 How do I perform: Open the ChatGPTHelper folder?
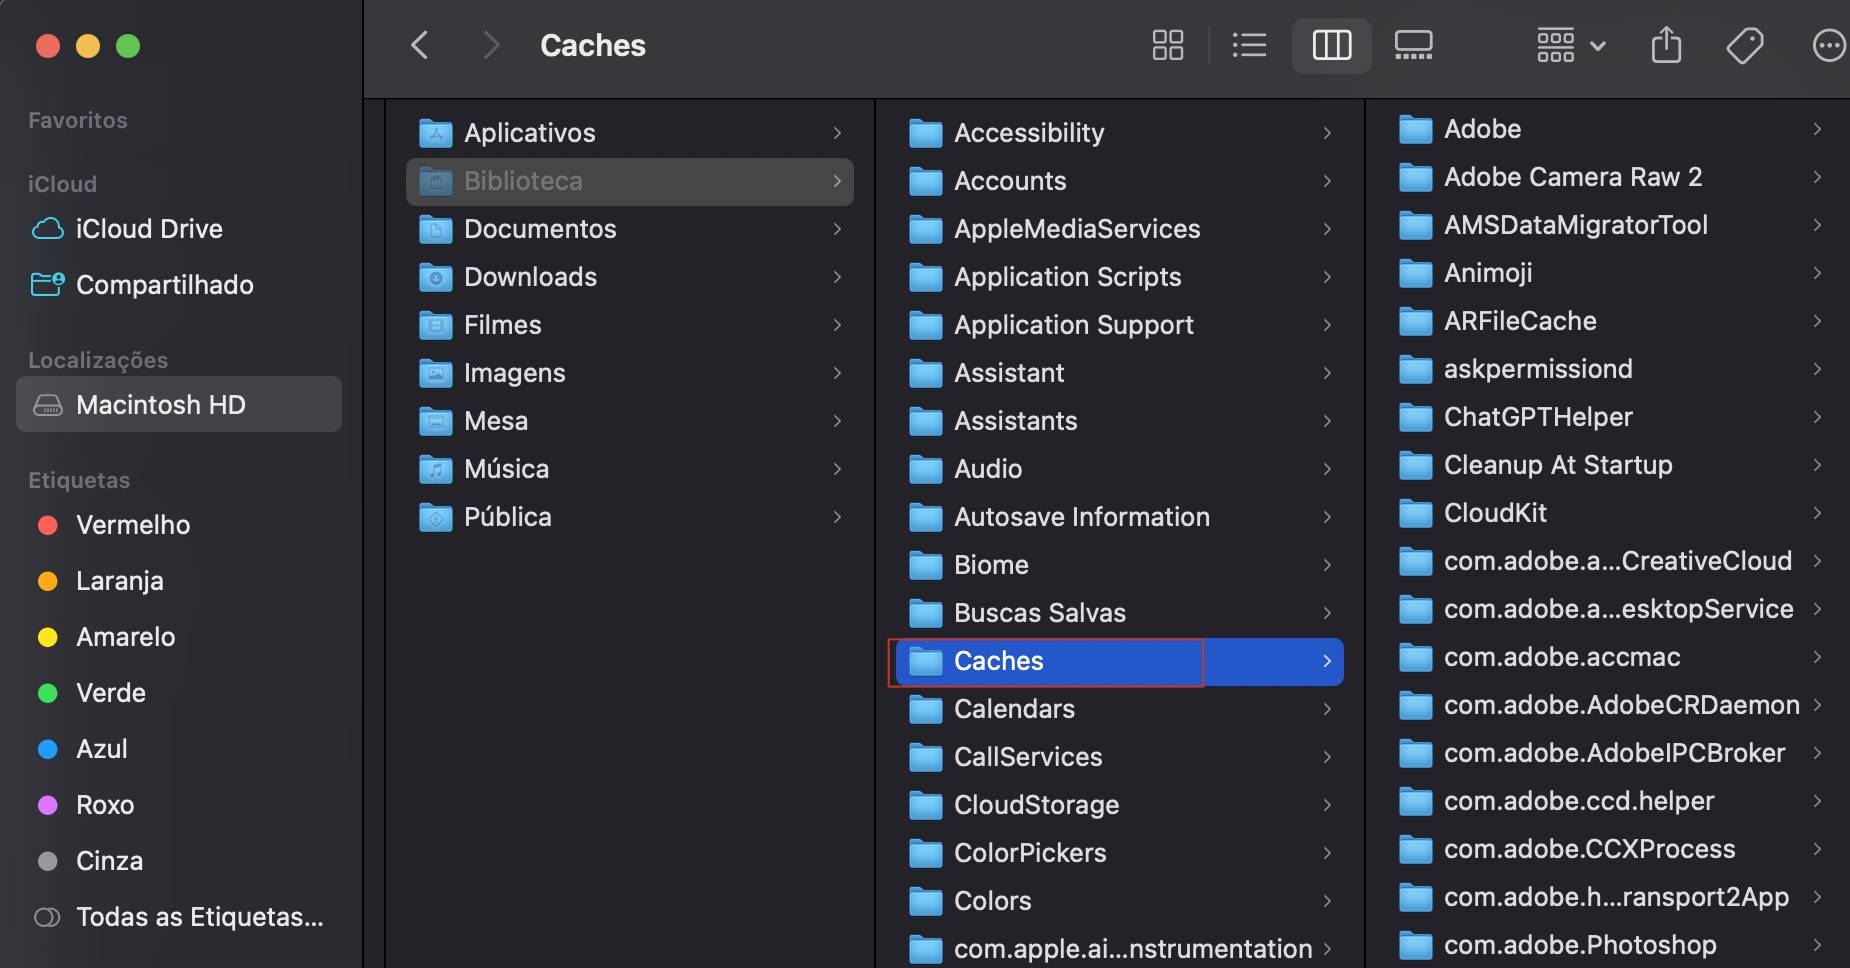[1537, 417]
